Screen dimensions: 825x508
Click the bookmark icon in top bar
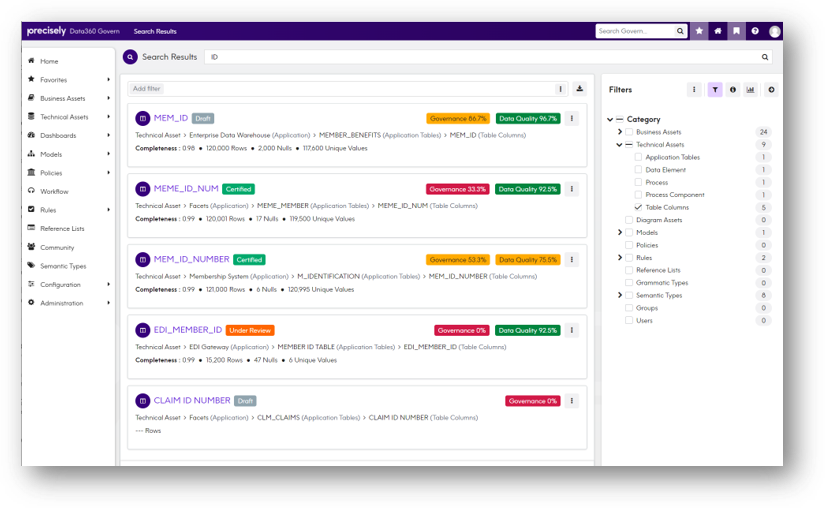point(736,31)
